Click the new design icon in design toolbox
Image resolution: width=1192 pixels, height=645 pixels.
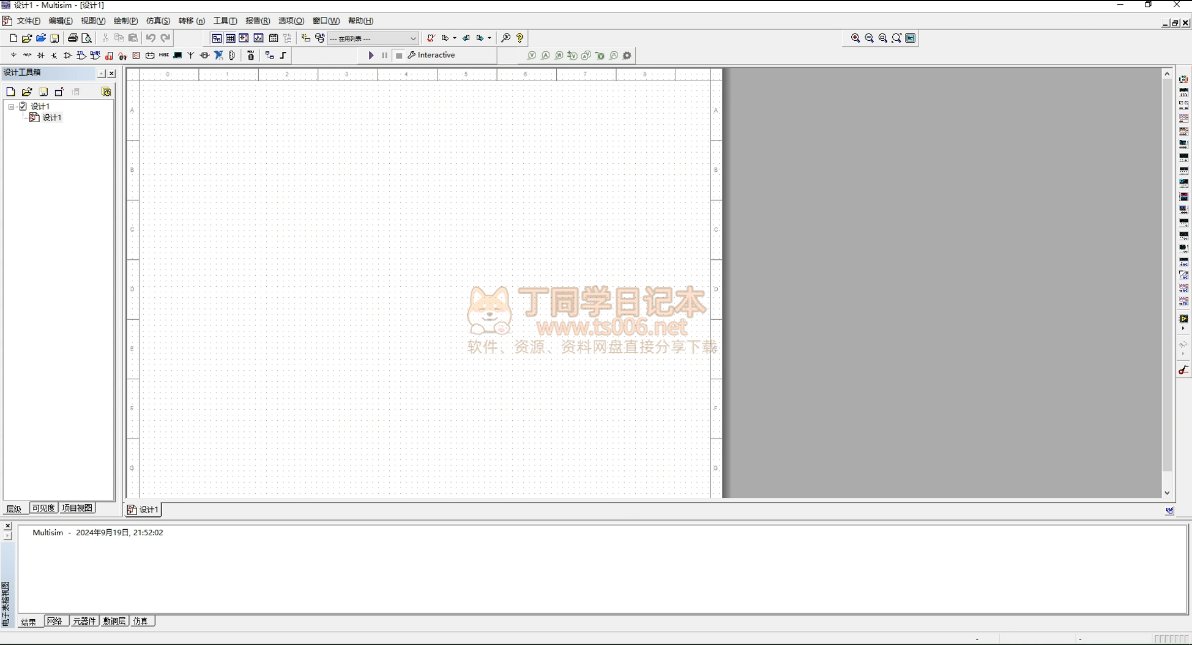click(11, 92)
